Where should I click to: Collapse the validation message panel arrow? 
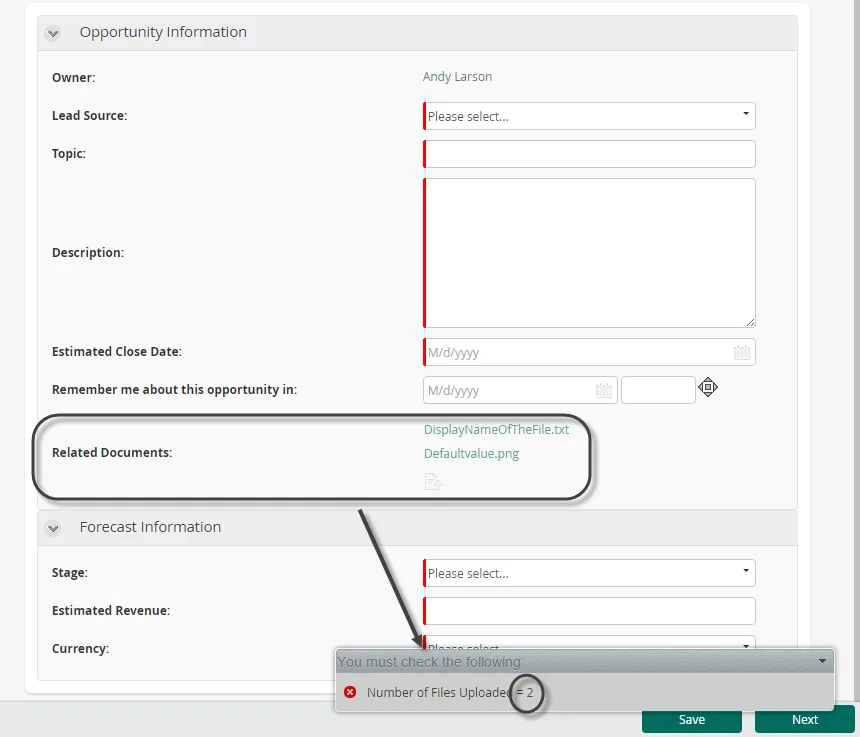pos(822,661)
